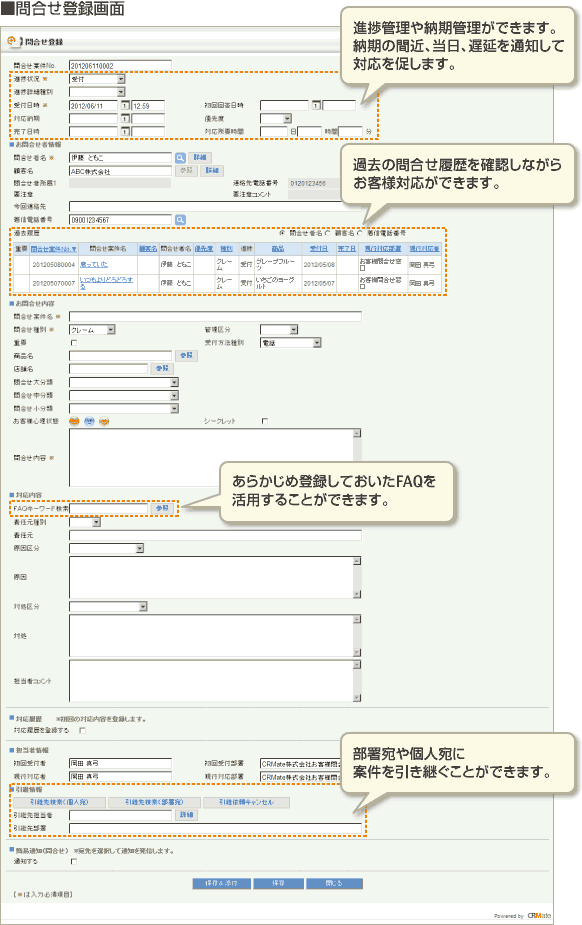The image size is (582, 925).
Task: Open 問合せ種別 dropdown showing クレーム
Action: [92, 330]
